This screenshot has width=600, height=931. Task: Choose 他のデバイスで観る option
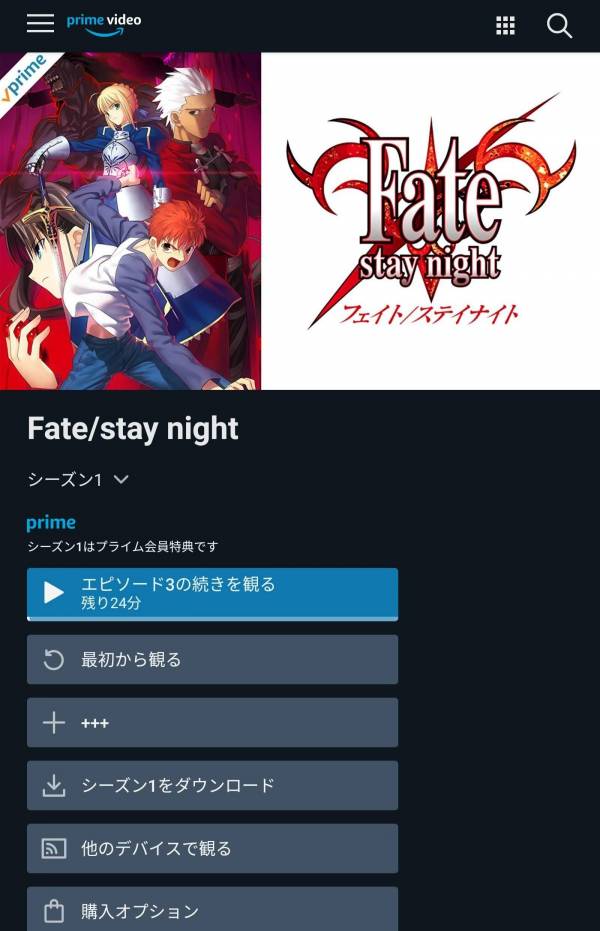(x=212, y=848)
